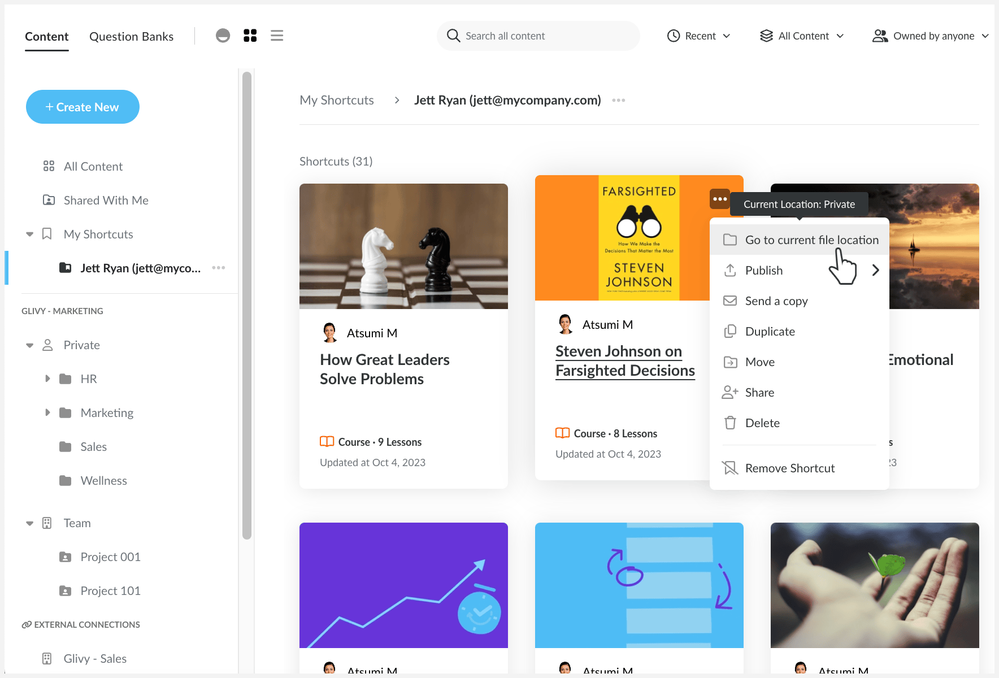Collapse the Team section
The image size is (999, 678).
point(29,523)
